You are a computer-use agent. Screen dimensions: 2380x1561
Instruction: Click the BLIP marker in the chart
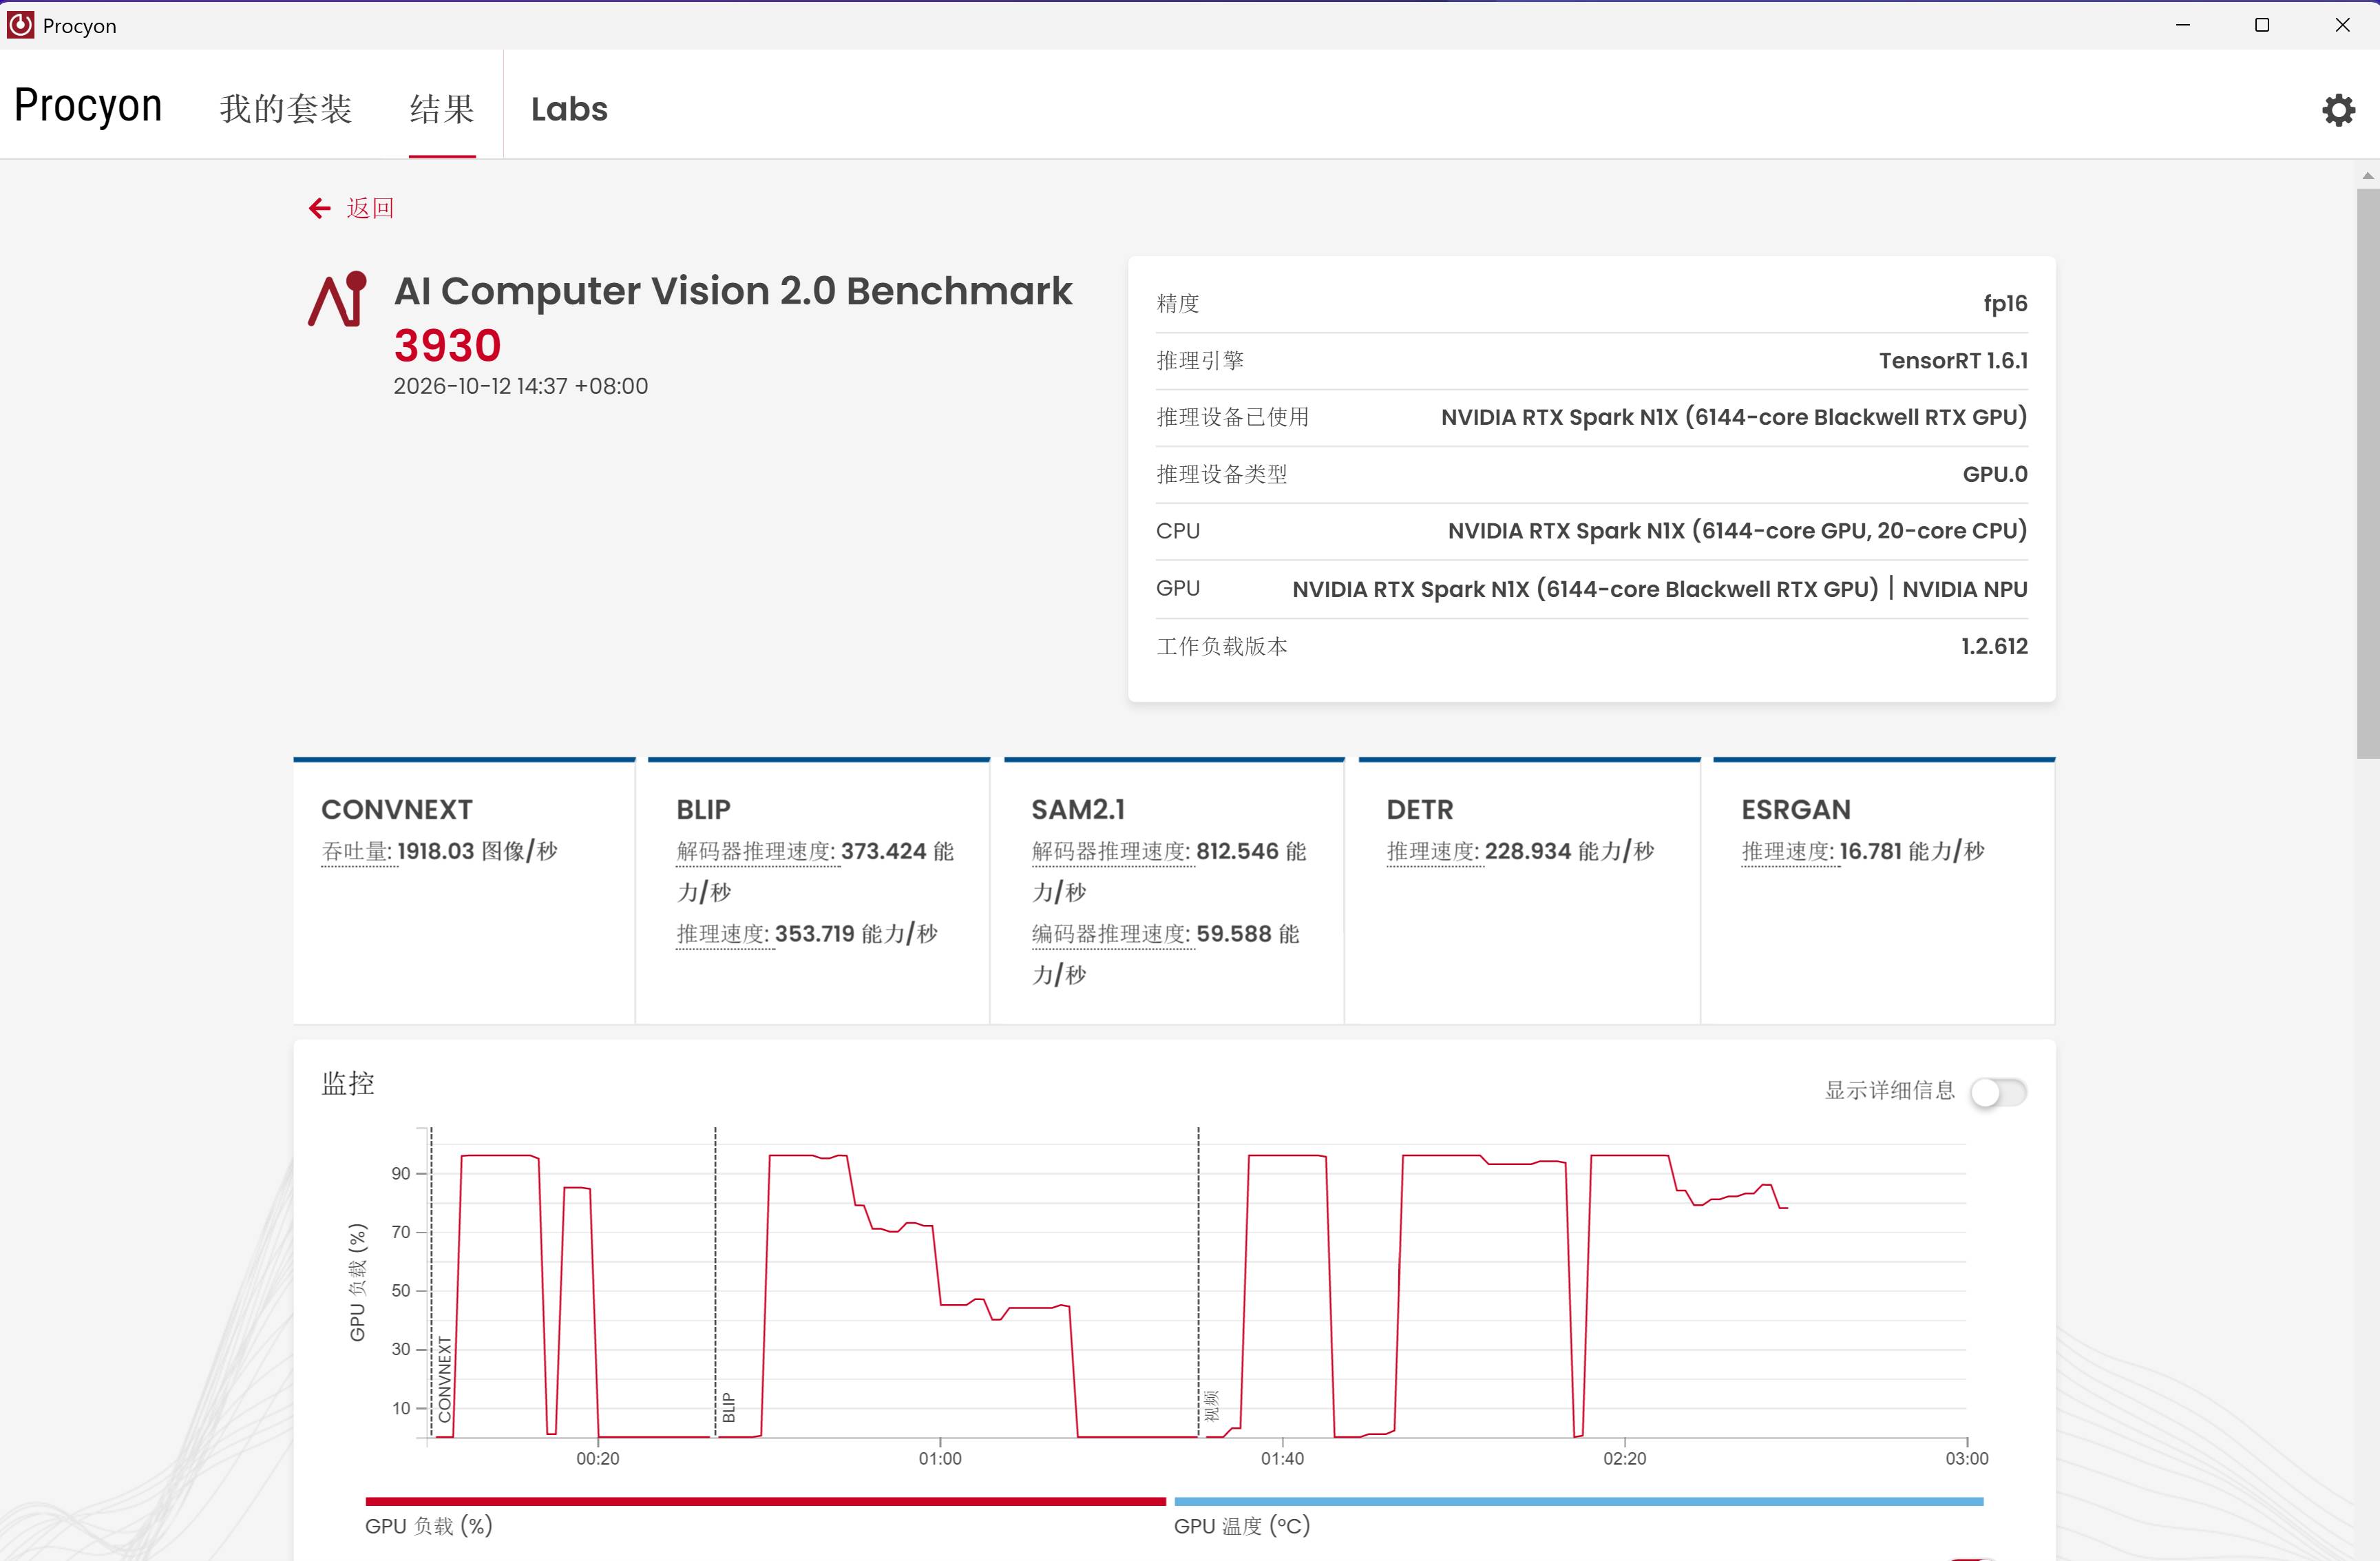point(729,1407)
